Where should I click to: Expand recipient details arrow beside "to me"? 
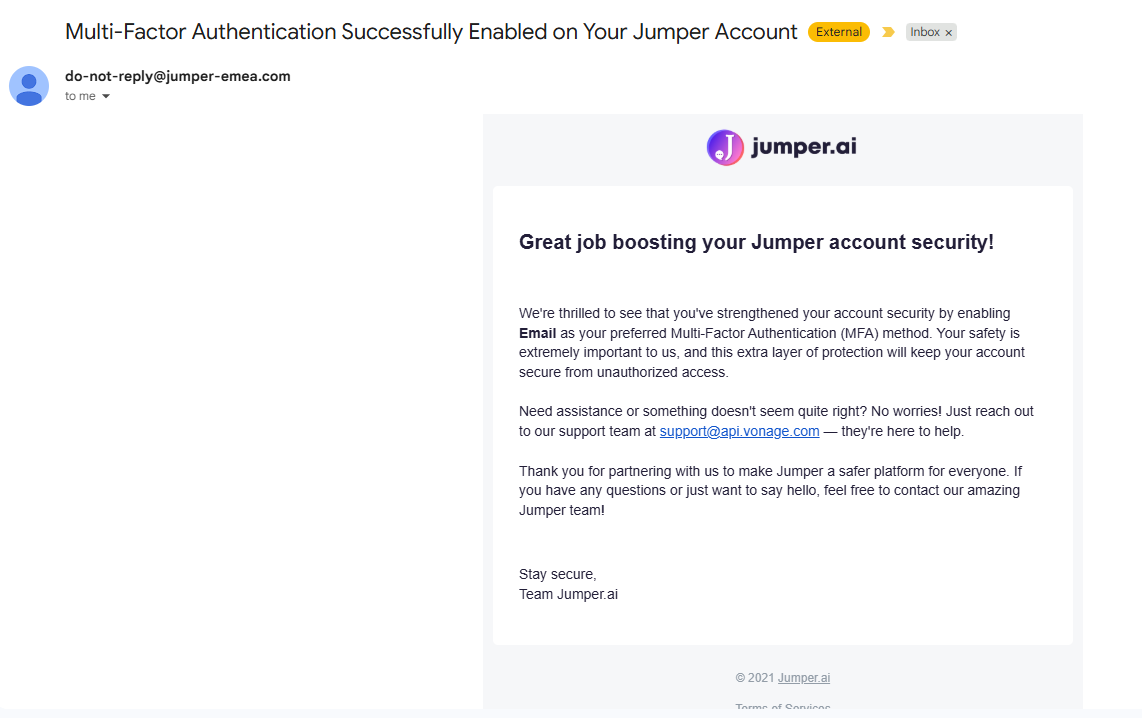click(106, 96)
